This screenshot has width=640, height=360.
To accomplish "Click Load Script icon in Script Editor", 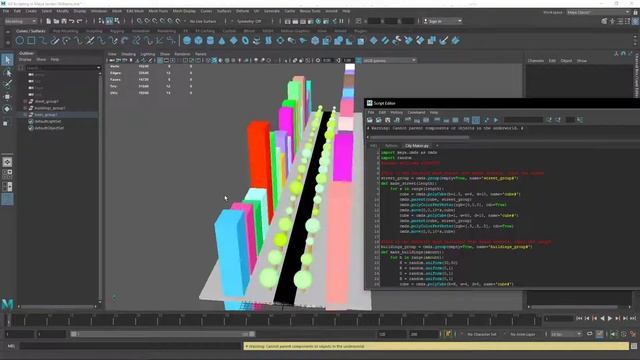I will [370, 120].
